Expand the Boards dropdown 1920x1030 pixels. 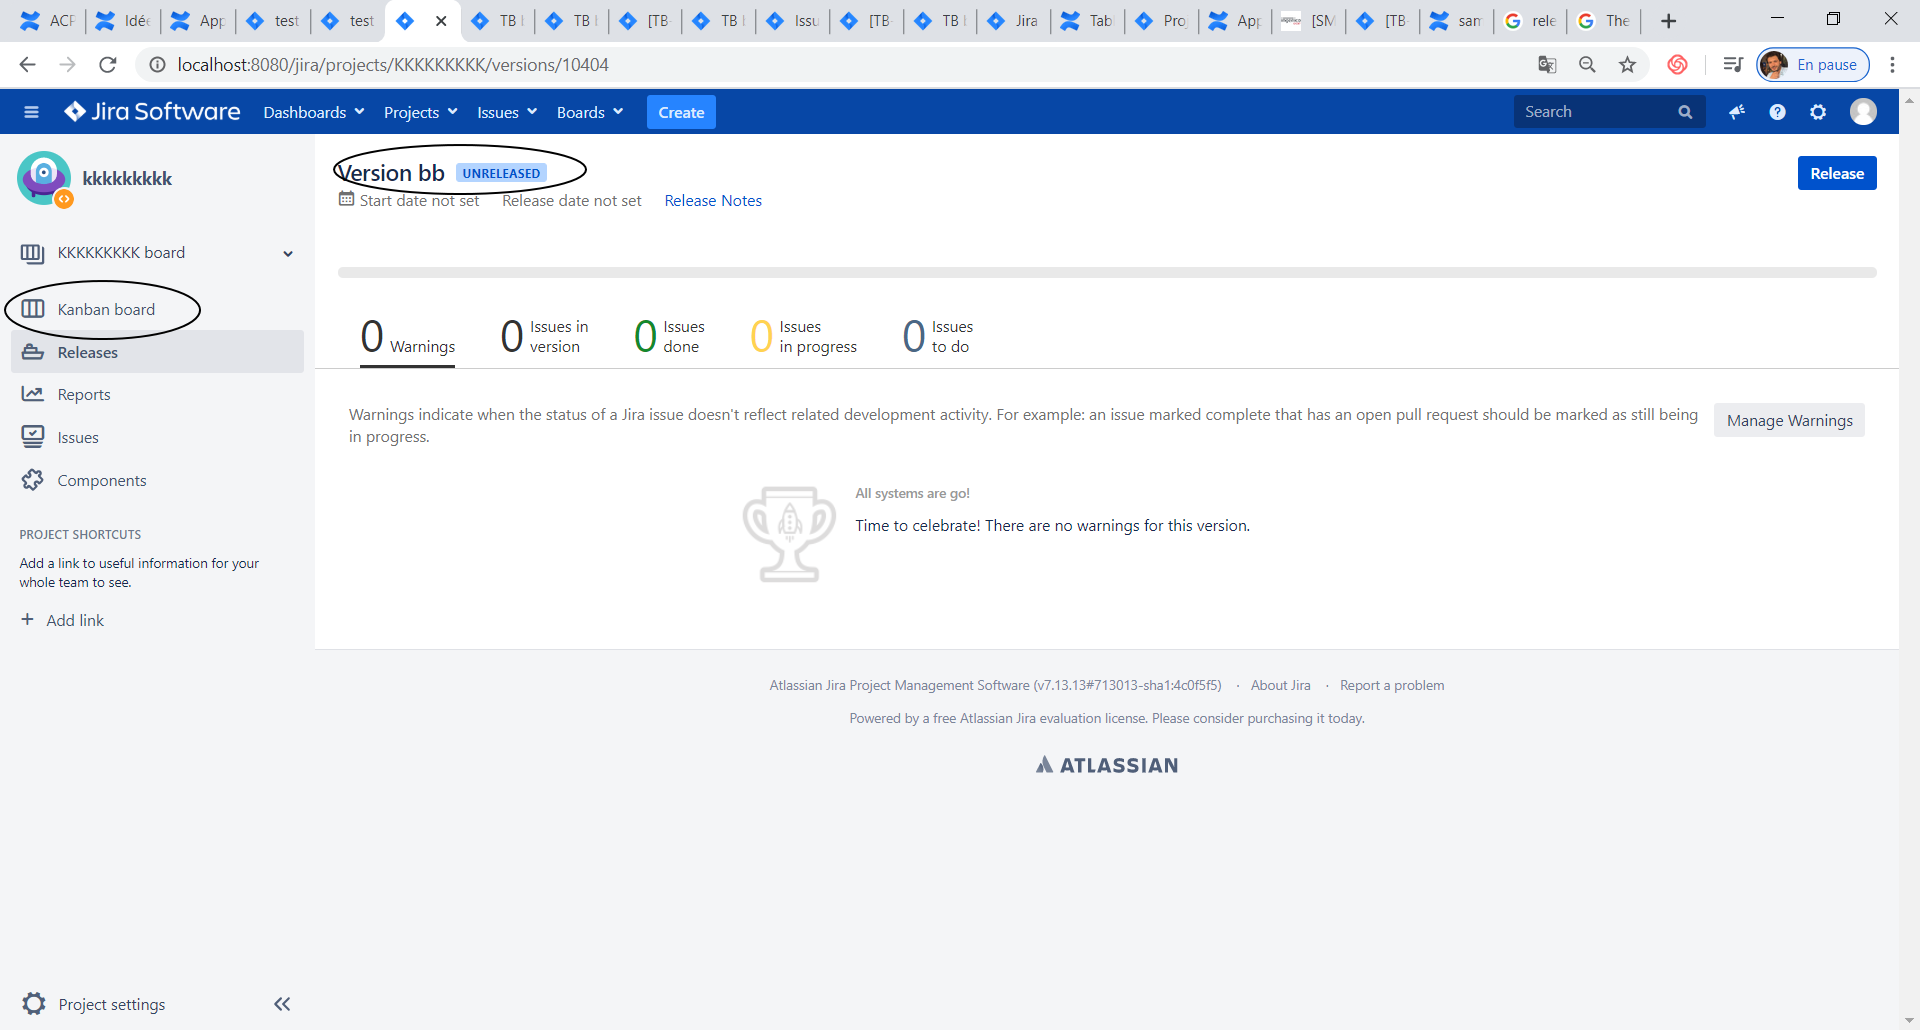point(590,112)
